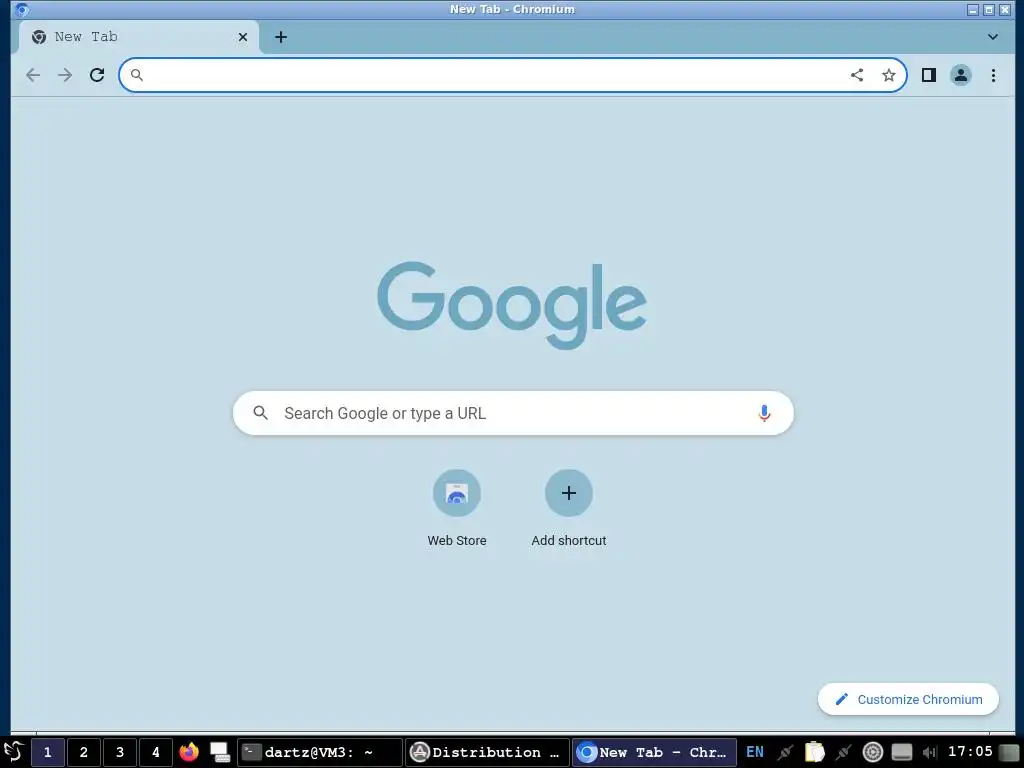
Task: Expand the tab search chevron
Action: point(993,37)
